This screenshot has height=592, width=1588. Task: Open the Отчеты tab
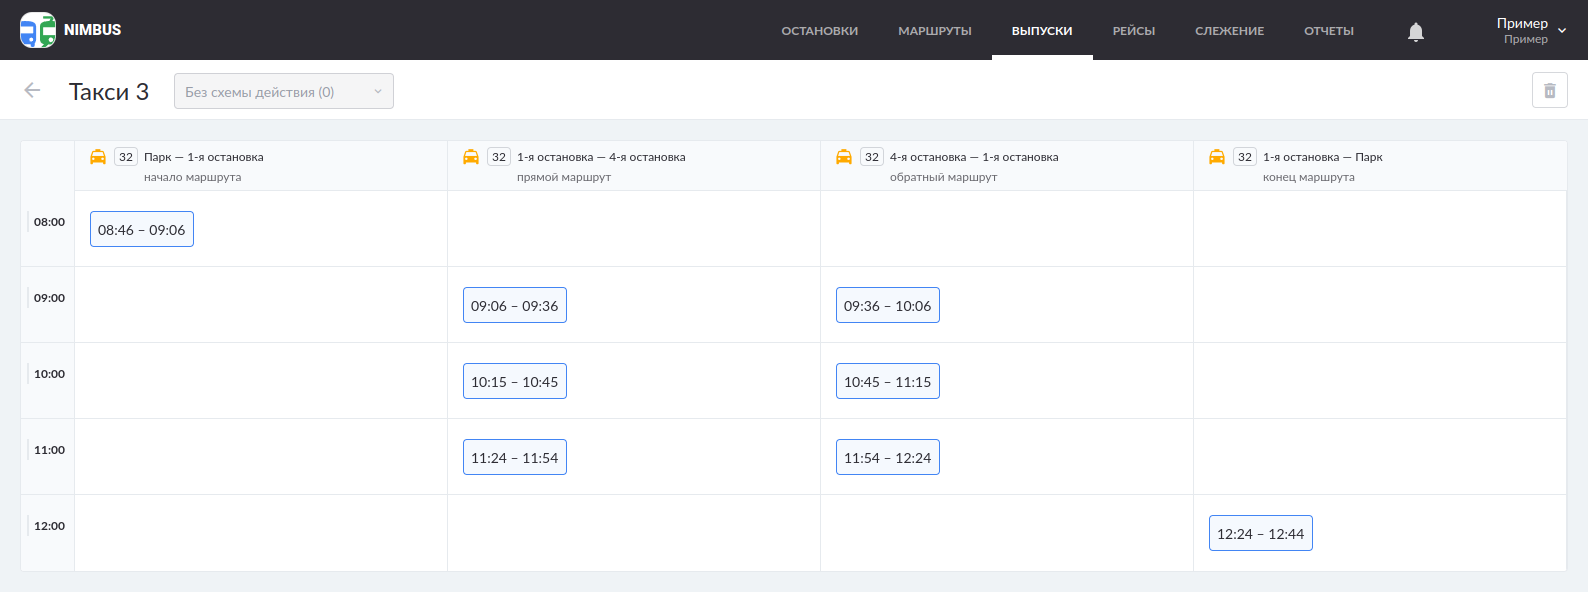click(1328, 31)
